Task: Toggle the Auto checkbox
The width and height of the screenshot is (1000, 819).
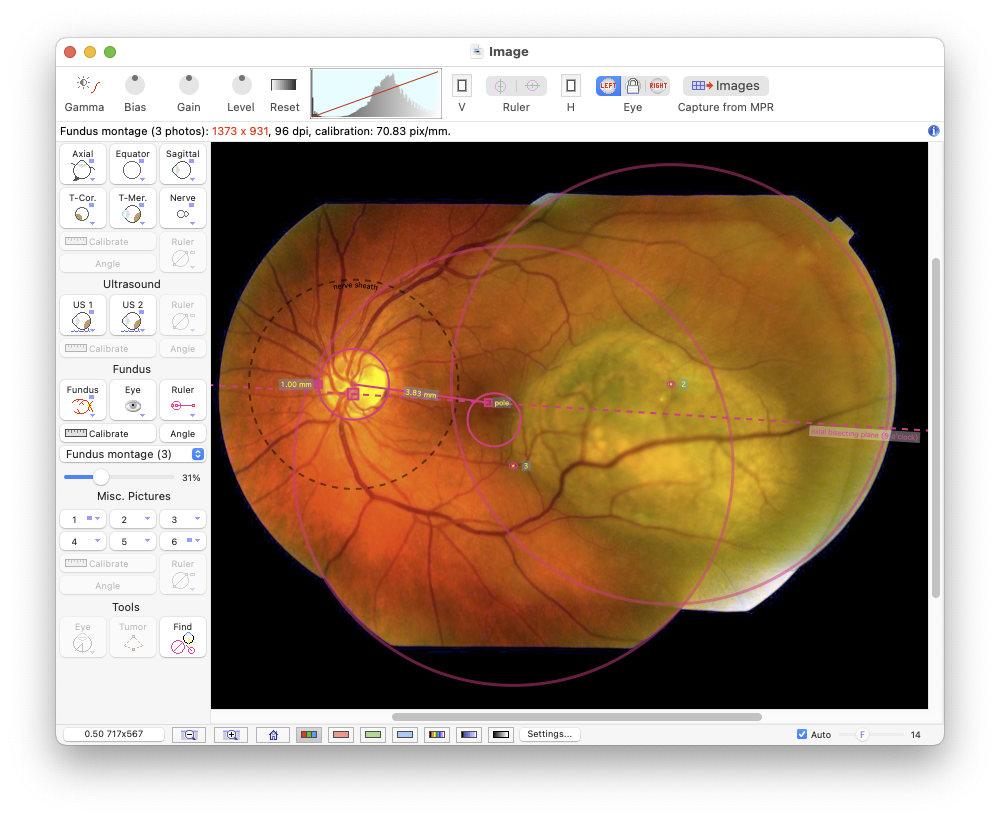Action: click(802, 734)
